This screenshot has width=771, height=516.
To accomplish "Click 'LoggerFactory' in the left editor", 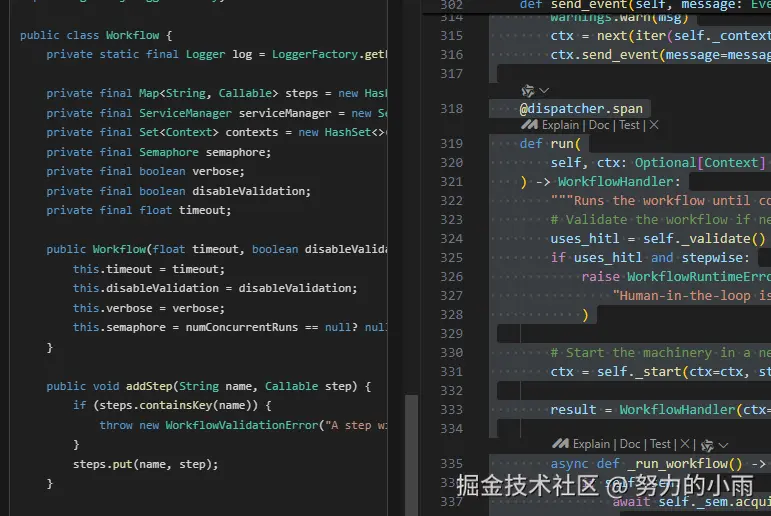I will pyautogui.click(x=315, y=54).
